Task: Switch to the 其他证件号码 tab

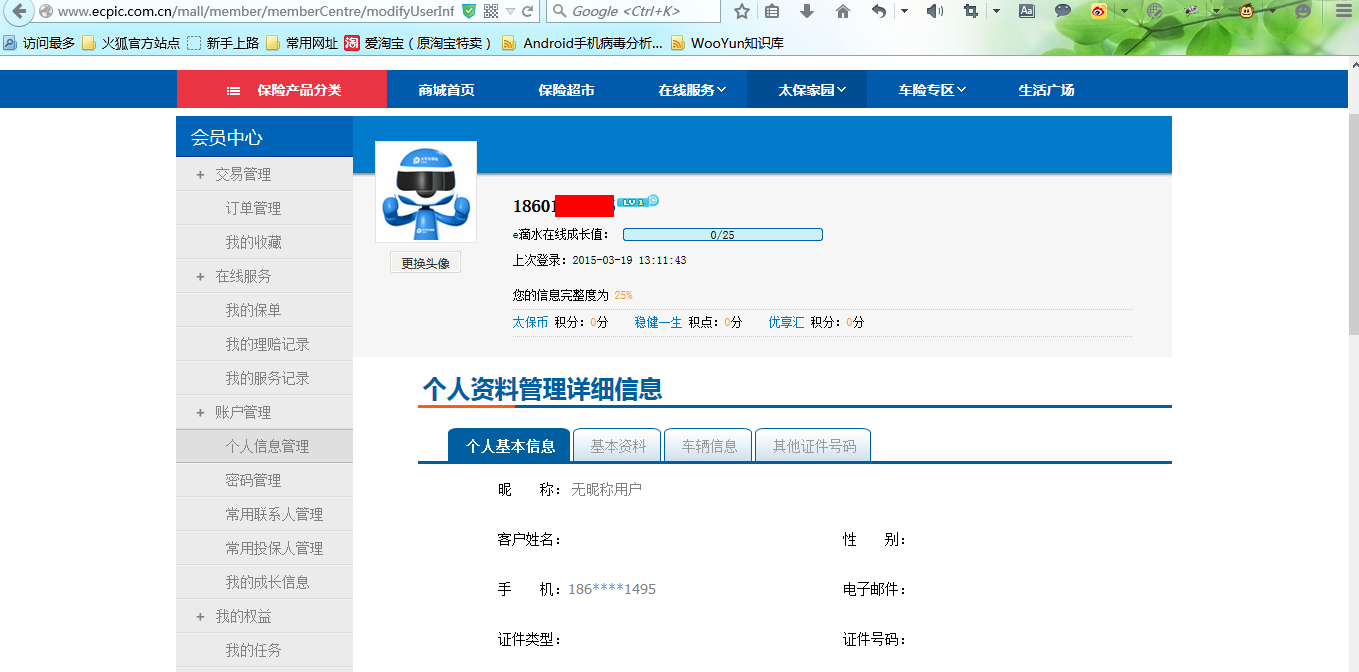Action: pyautogui.click(x=814, y=445)
